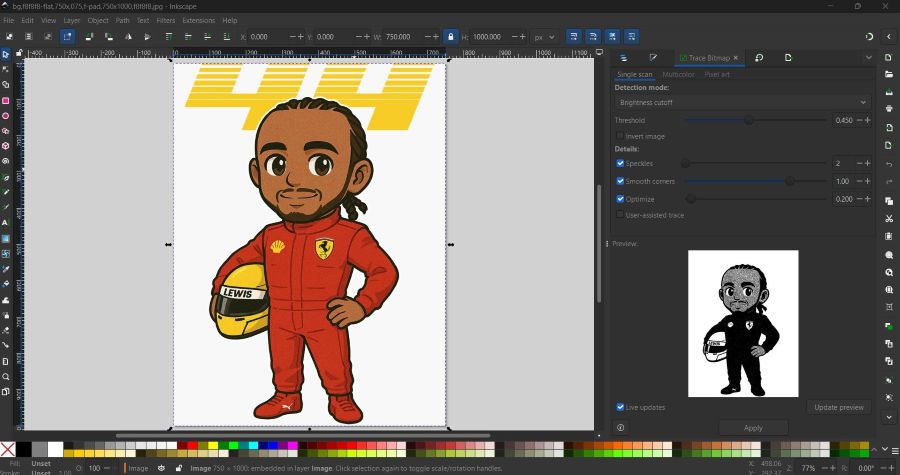
Task: Open the Filters menu
Action: [x=165, y=20]
